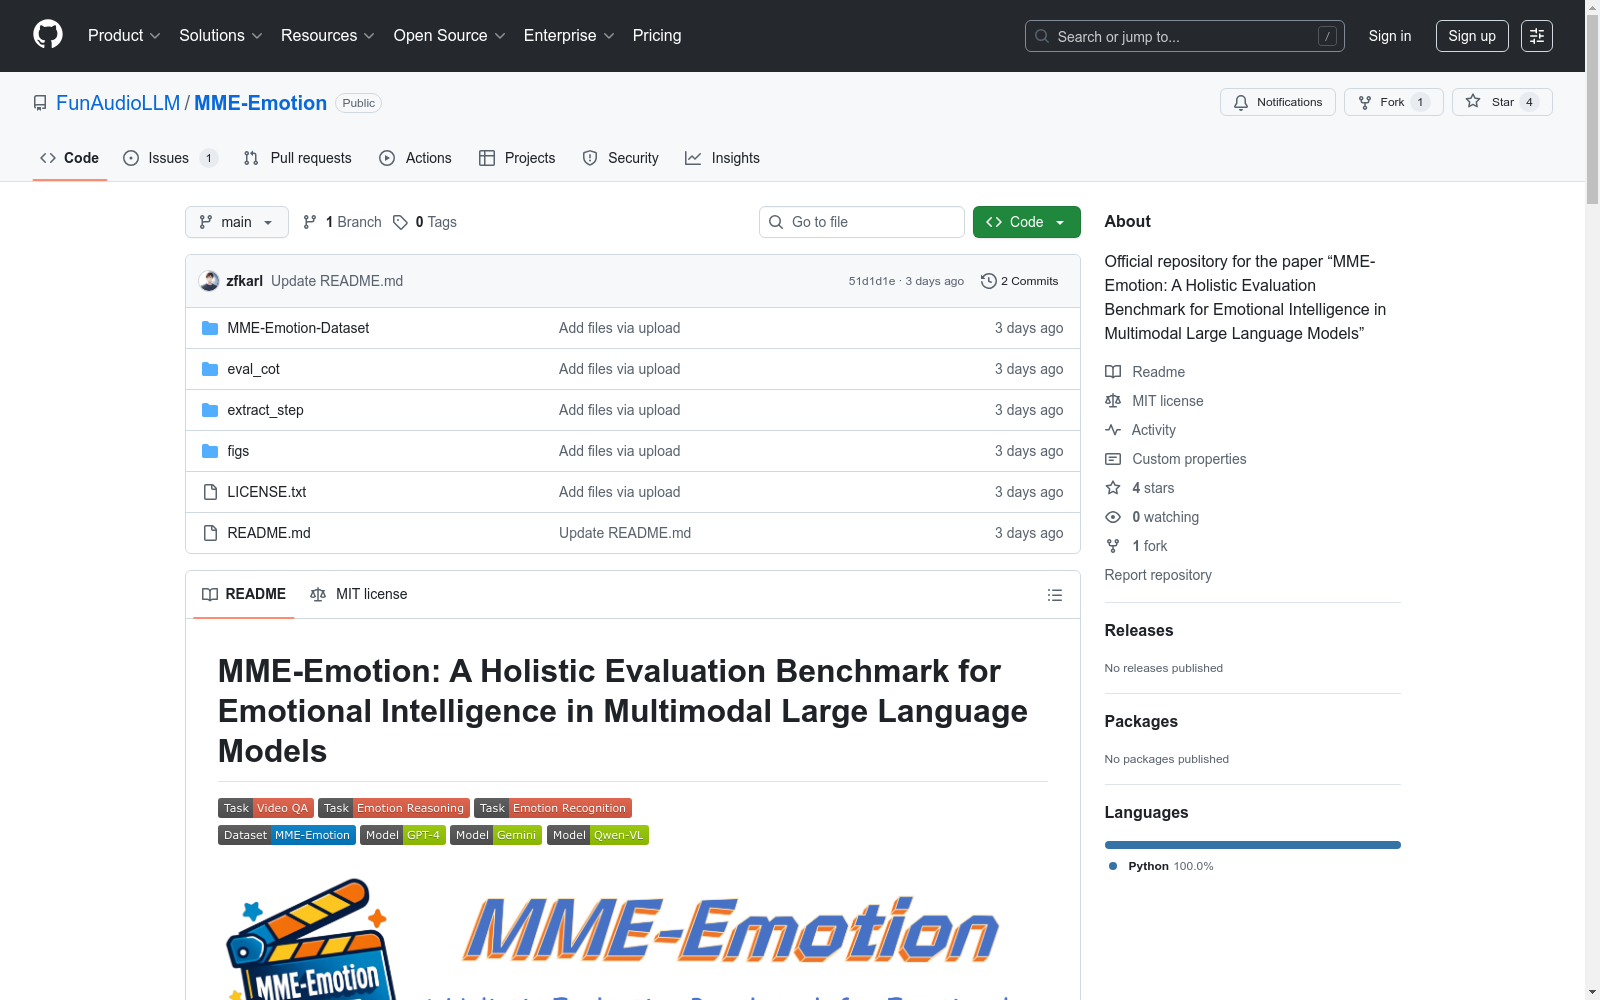1600x1000 pixels.
Task: Open the green Code dropdown button
Action: click(1026, 222)
